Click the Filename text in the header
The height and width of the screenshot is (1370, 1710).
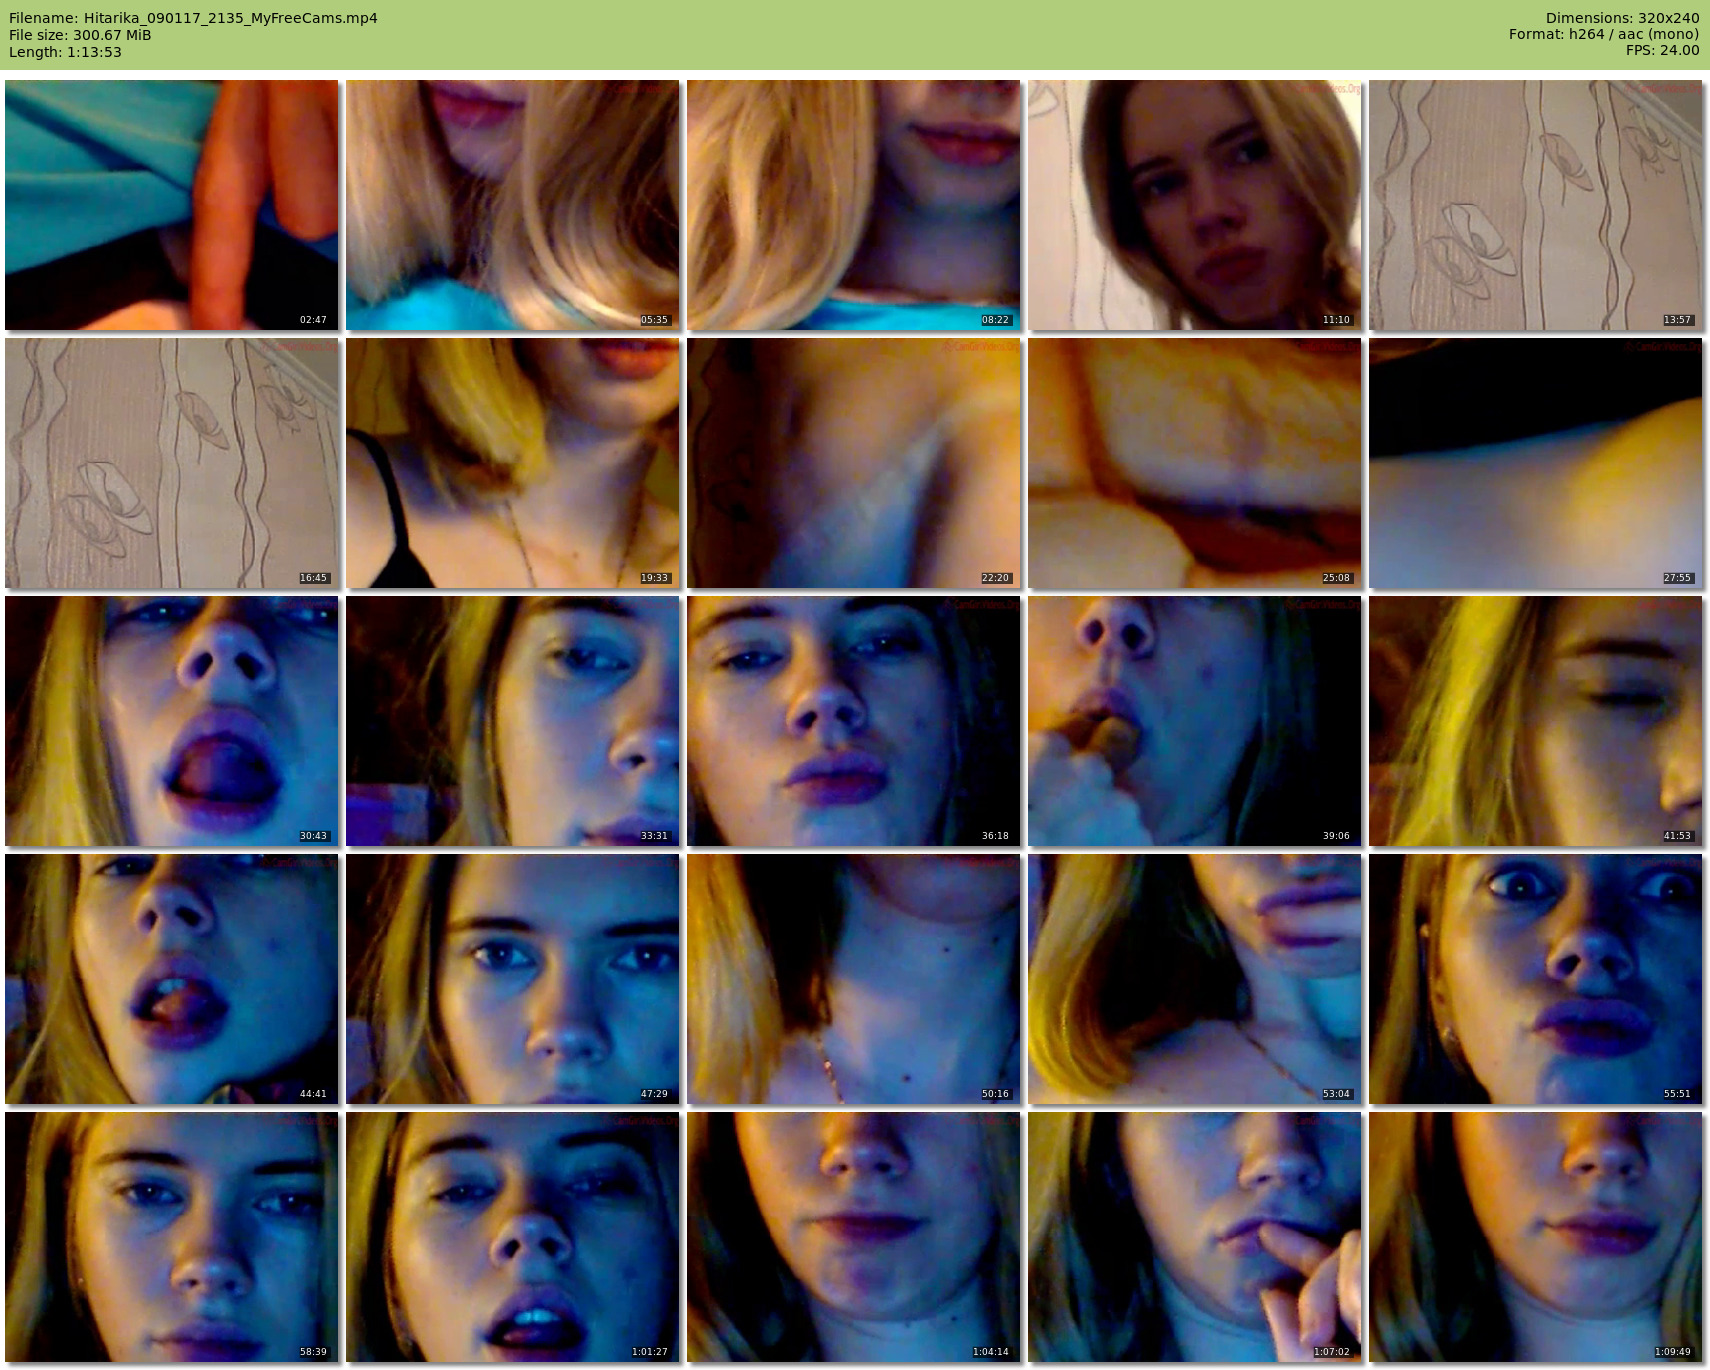pyautogui.click(x=193, y=18)
